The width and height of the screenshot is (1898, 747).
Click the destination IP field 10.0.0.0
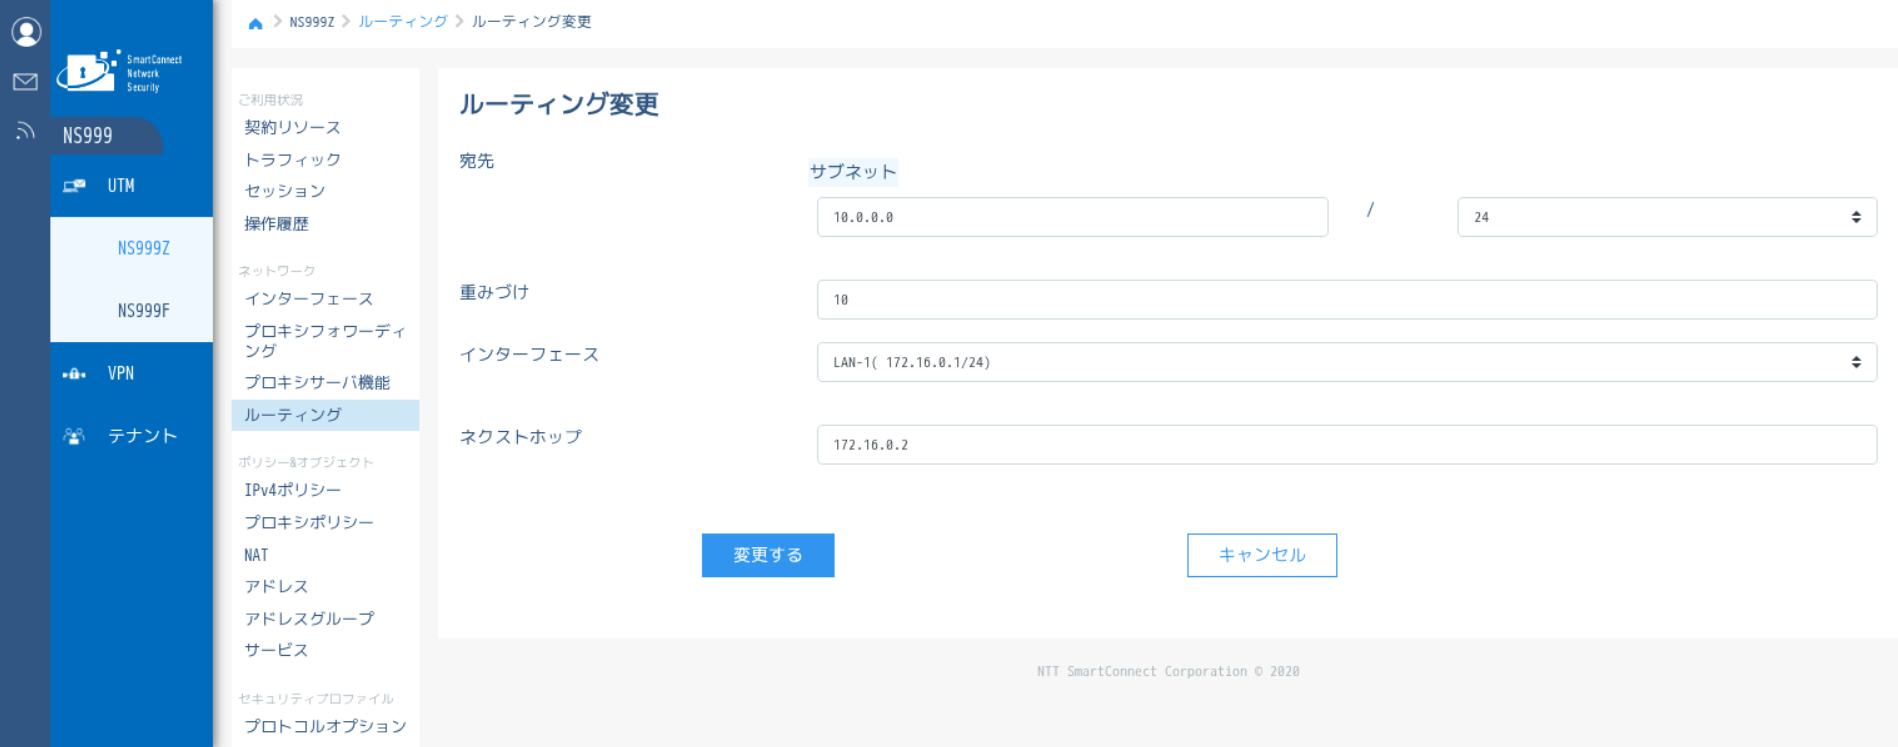pos(1072,217)
